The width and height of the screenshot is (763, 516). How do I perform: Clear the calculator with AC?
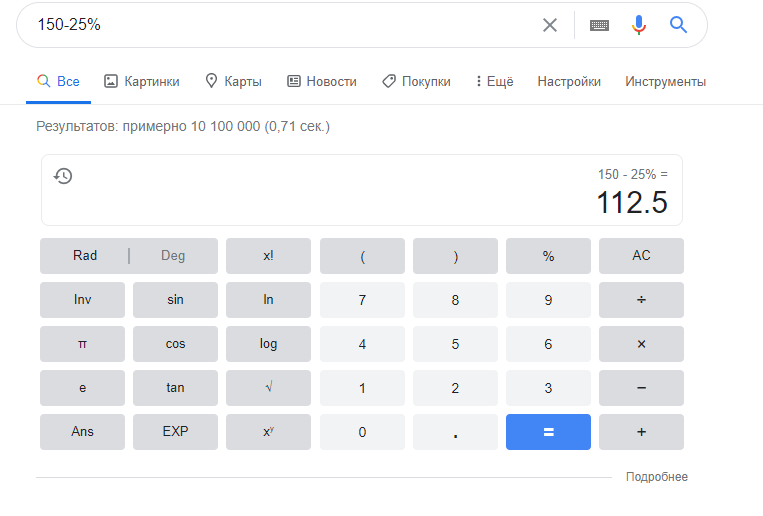641,256
